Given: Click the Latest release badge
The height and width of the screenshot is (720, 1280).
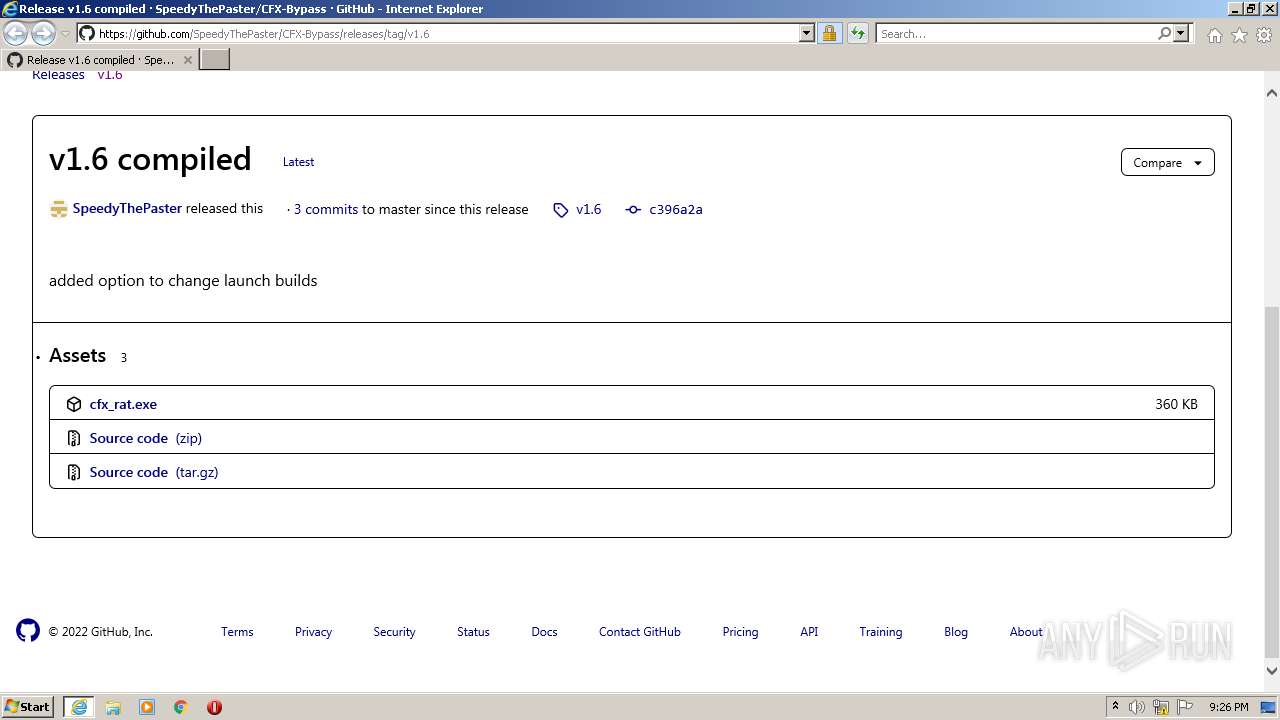Looking at the screenshot, I should (x=298, y=162).
